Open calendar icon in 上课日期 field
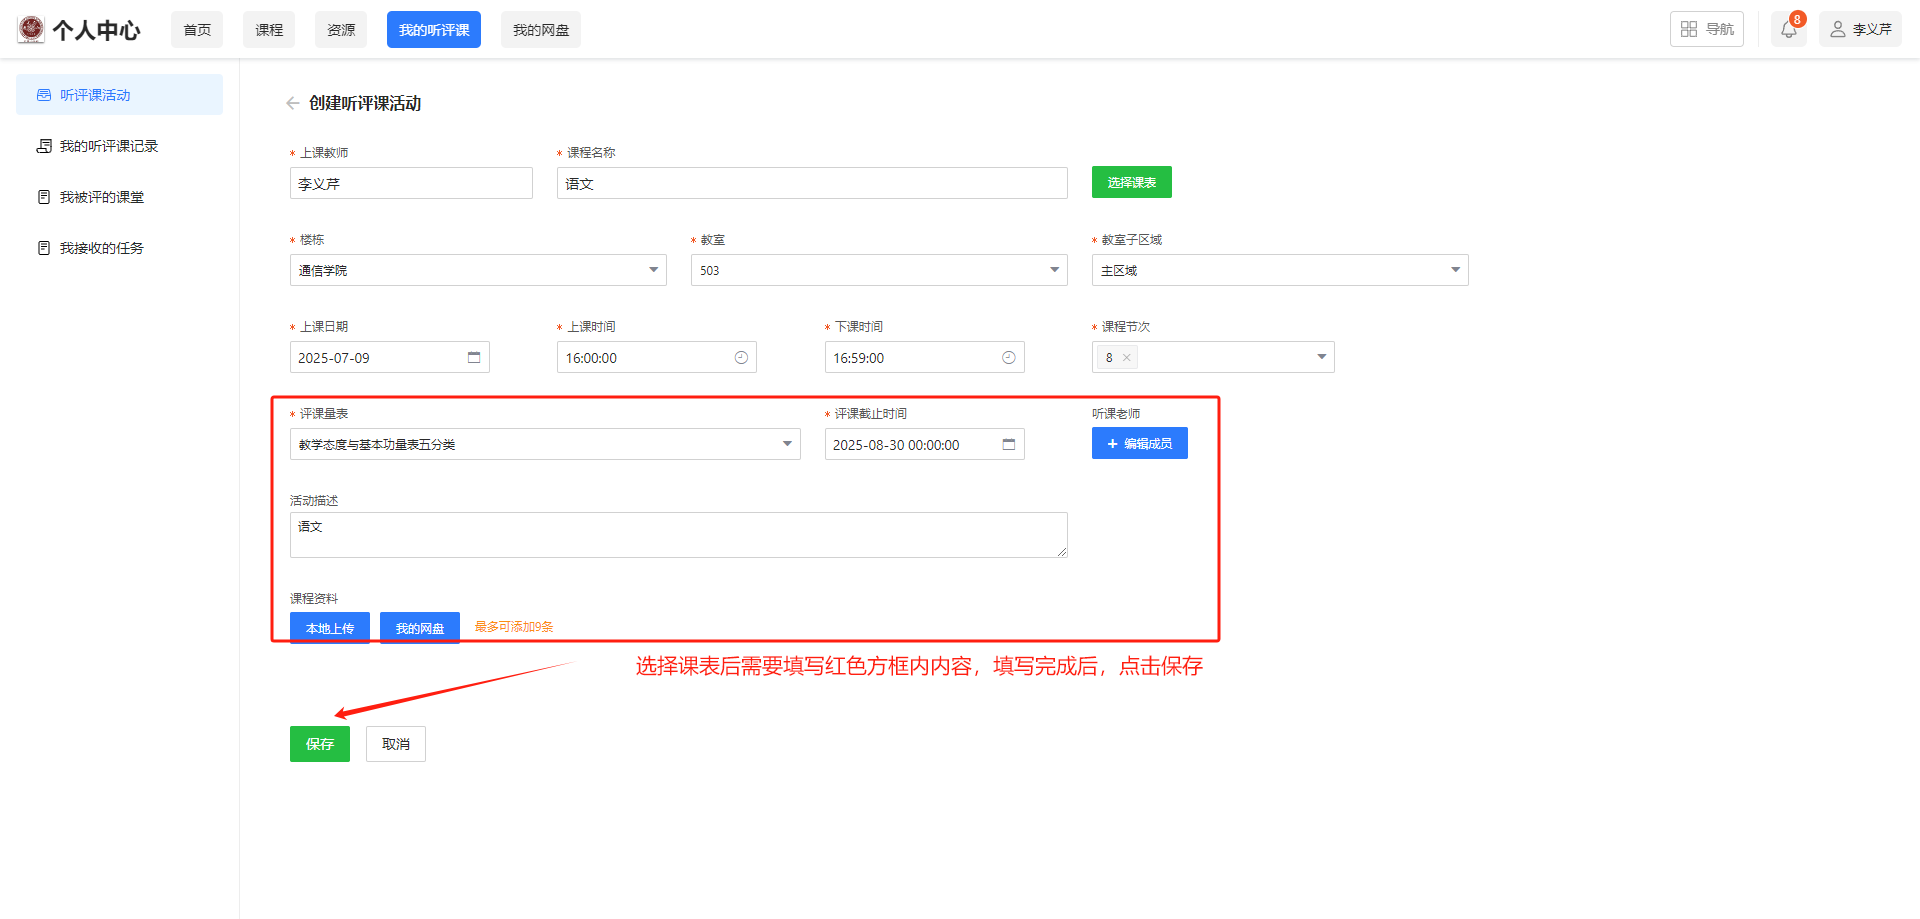1920x919 pixels. pos(474,358)
